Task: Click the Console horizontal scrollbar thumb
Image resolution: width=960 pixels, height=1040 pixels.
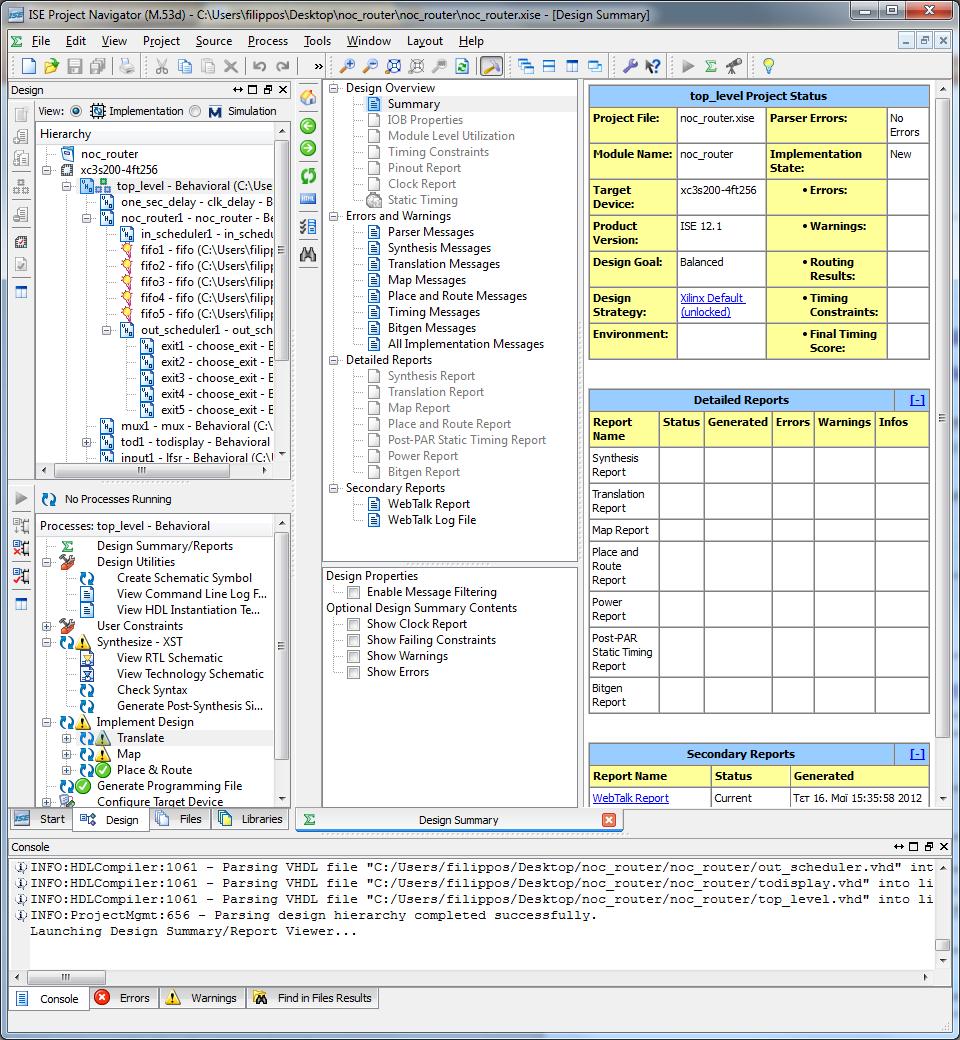Action: click(x=66, y=977)
